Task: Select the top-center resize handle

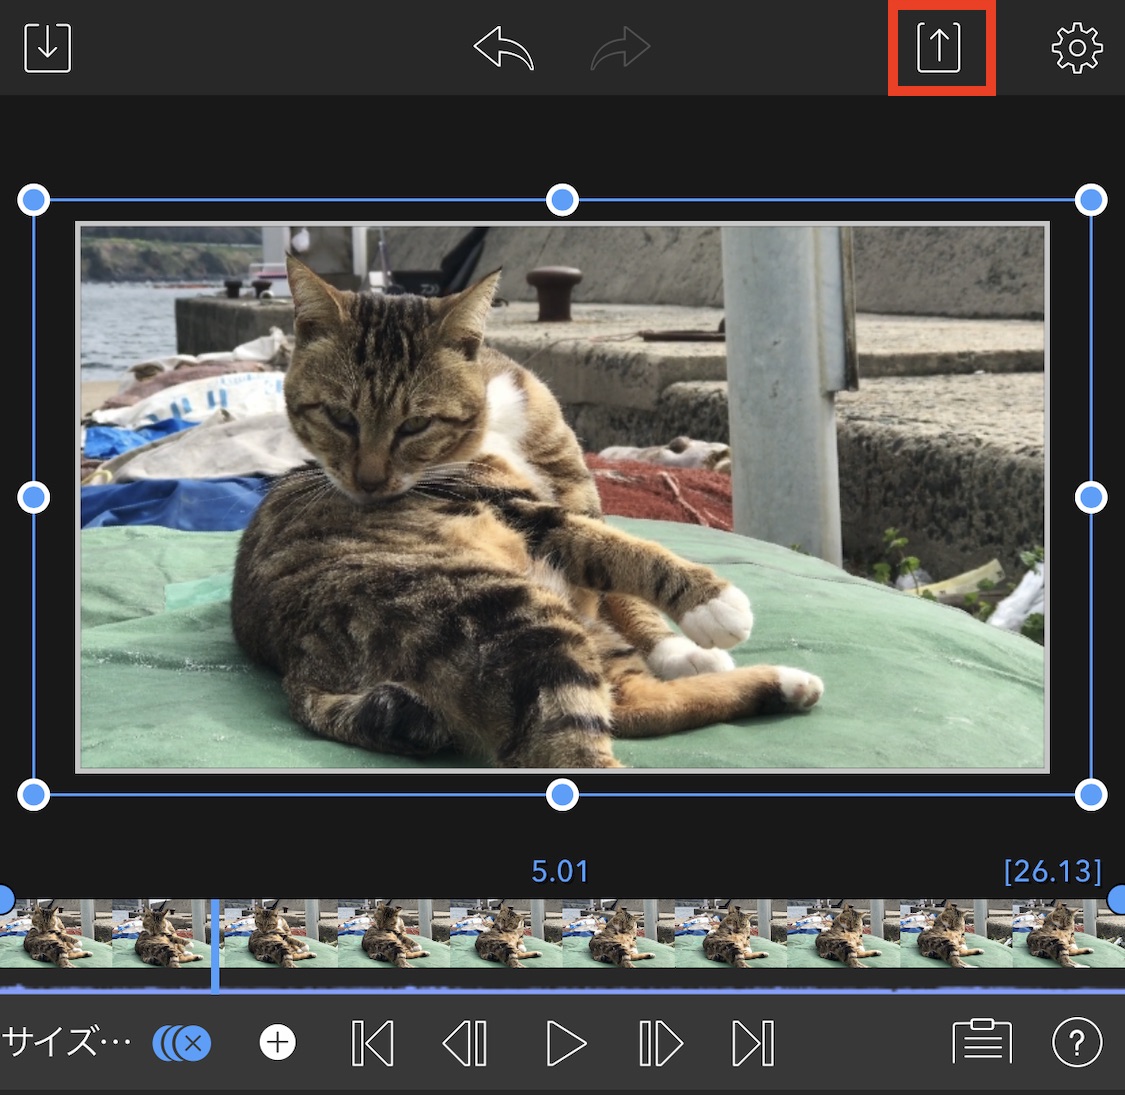Action: pos(562,199)
